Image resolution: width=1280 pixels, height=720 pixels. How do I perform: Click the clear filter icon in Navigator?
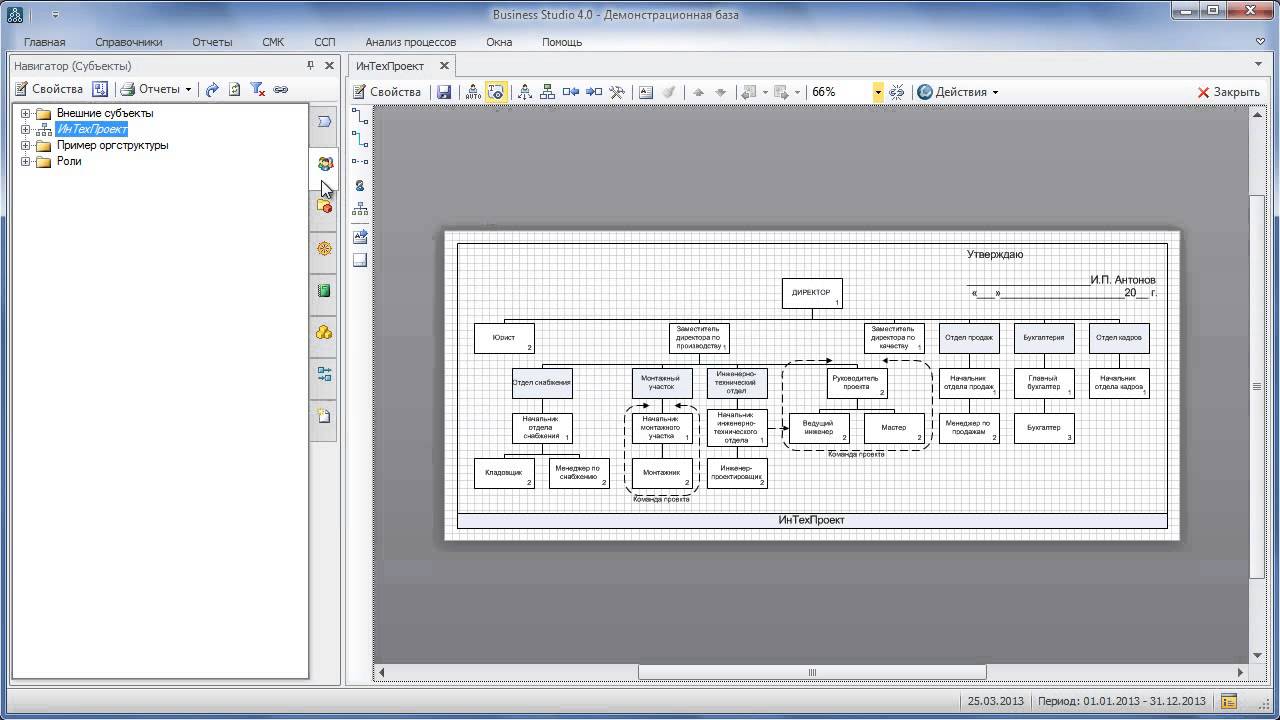[x=257, y=89]
